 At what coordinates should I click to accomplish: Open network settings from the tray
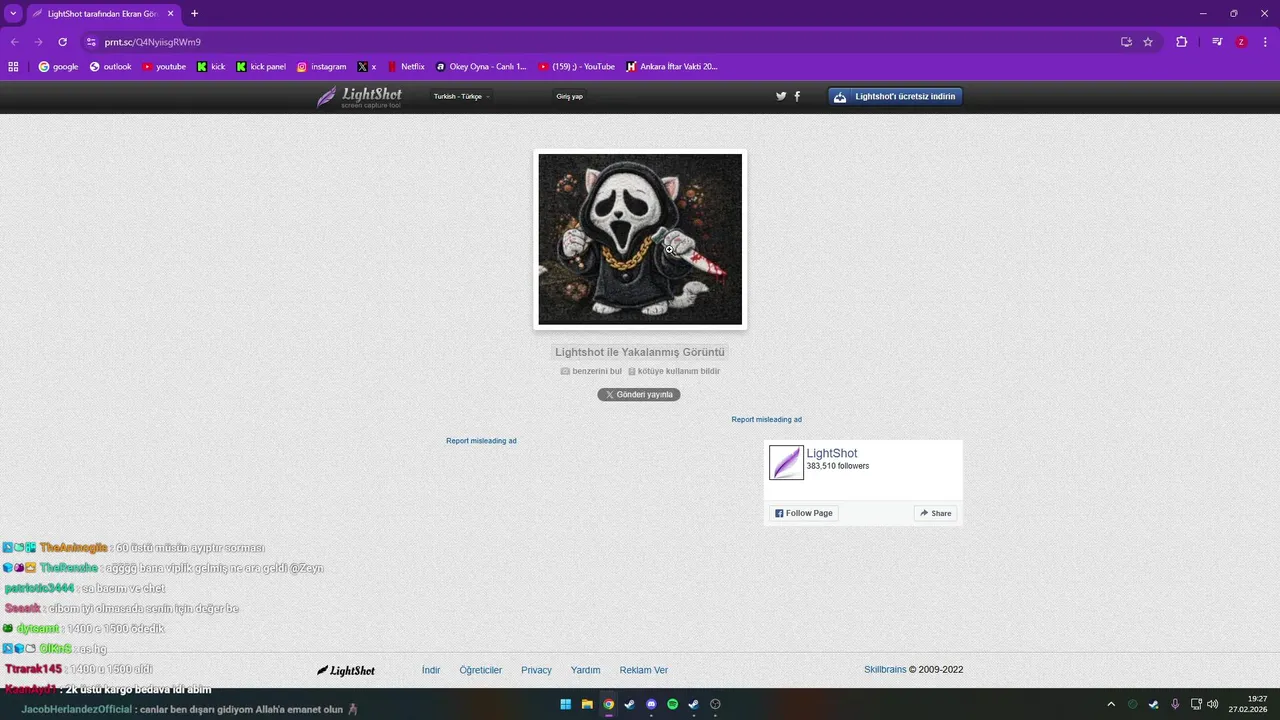click(x=1196, y=704)
